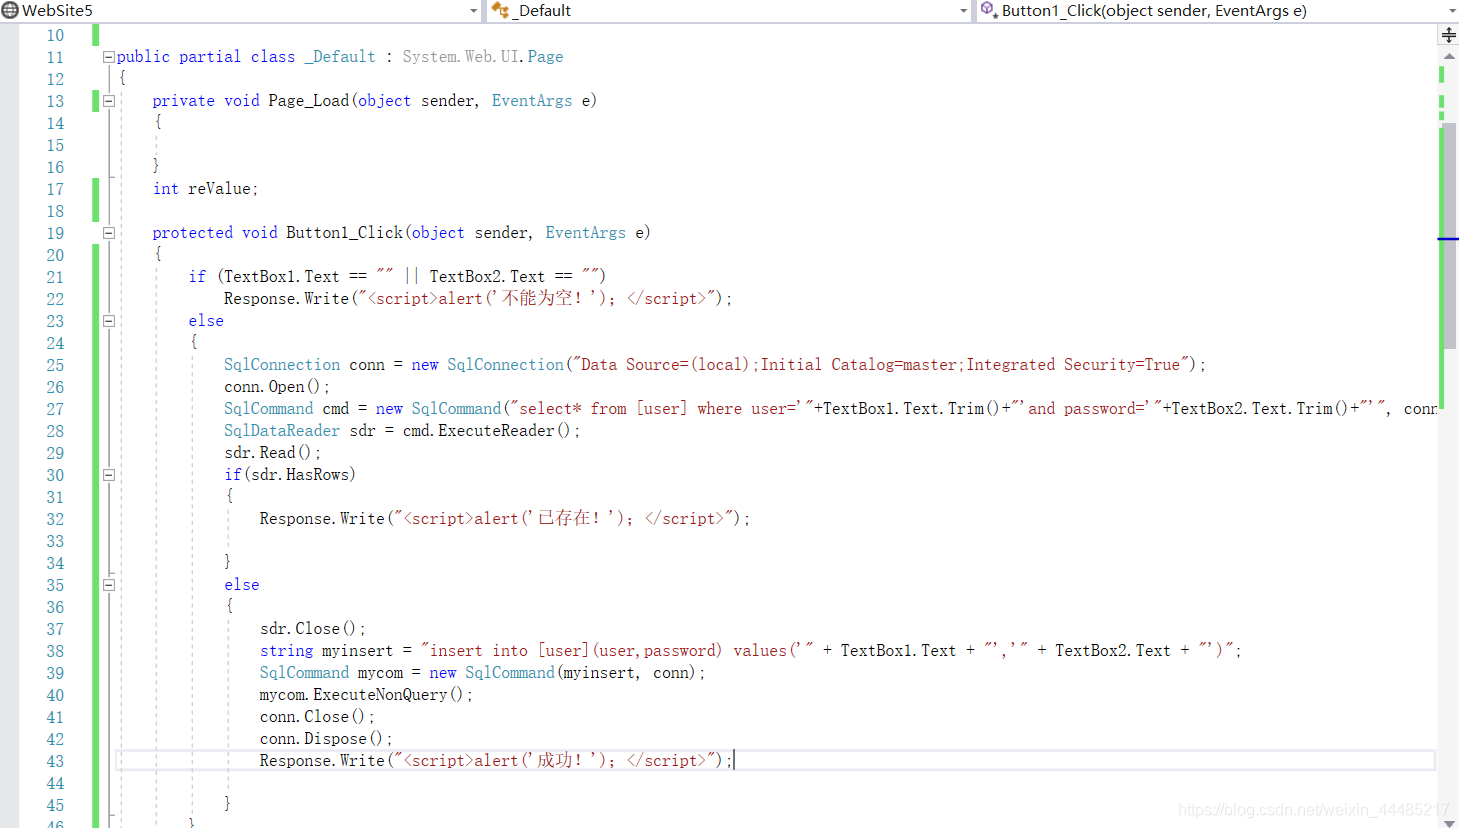Click on 'conn.Close();' statement
This screenshot has height=828, width=1459.
tap(317, 717)
